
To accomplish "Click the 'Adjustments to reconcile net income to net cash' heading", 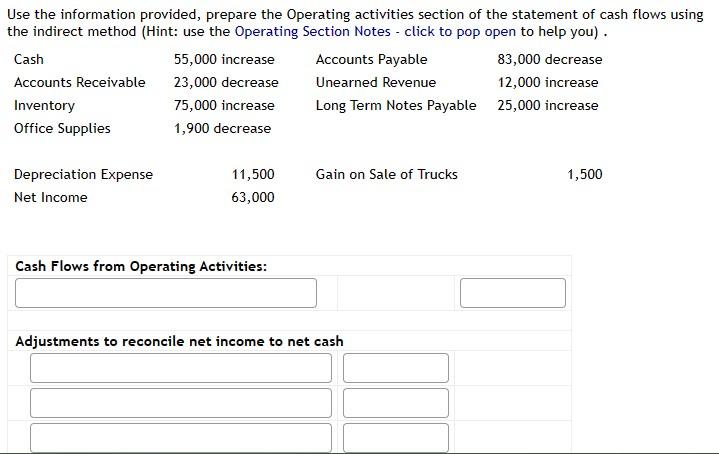I will coord(179,341).
